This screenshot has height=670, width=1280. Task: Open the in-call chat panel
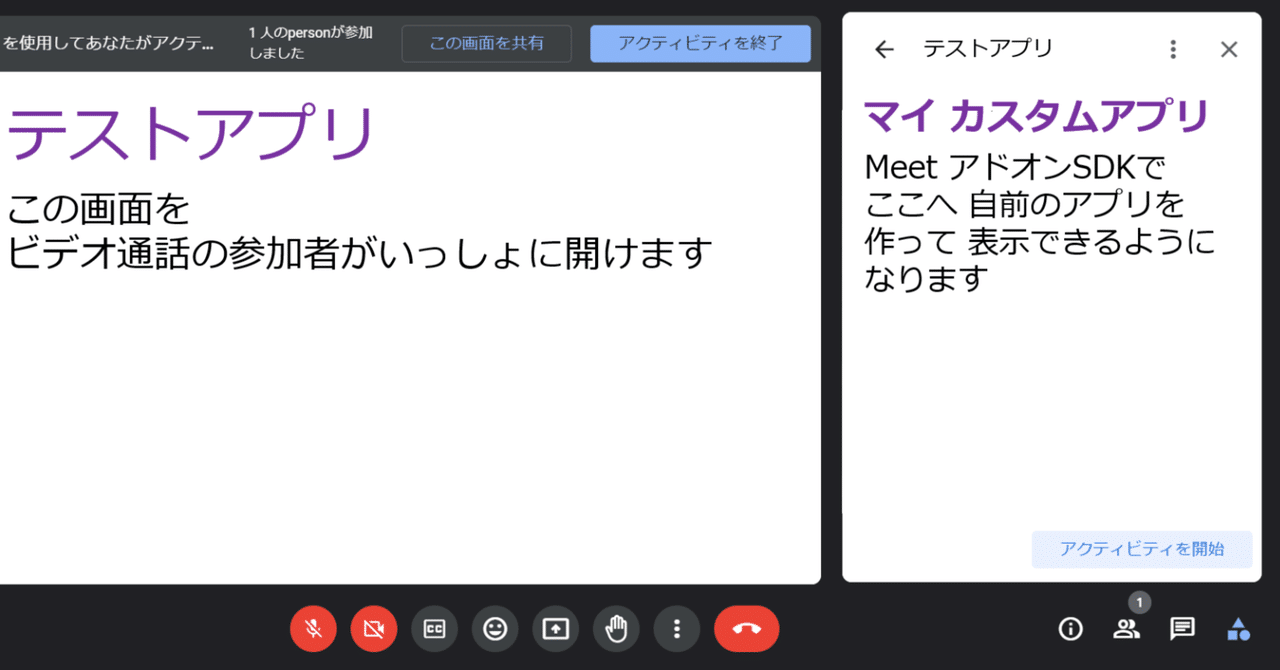click(1181, 629)
